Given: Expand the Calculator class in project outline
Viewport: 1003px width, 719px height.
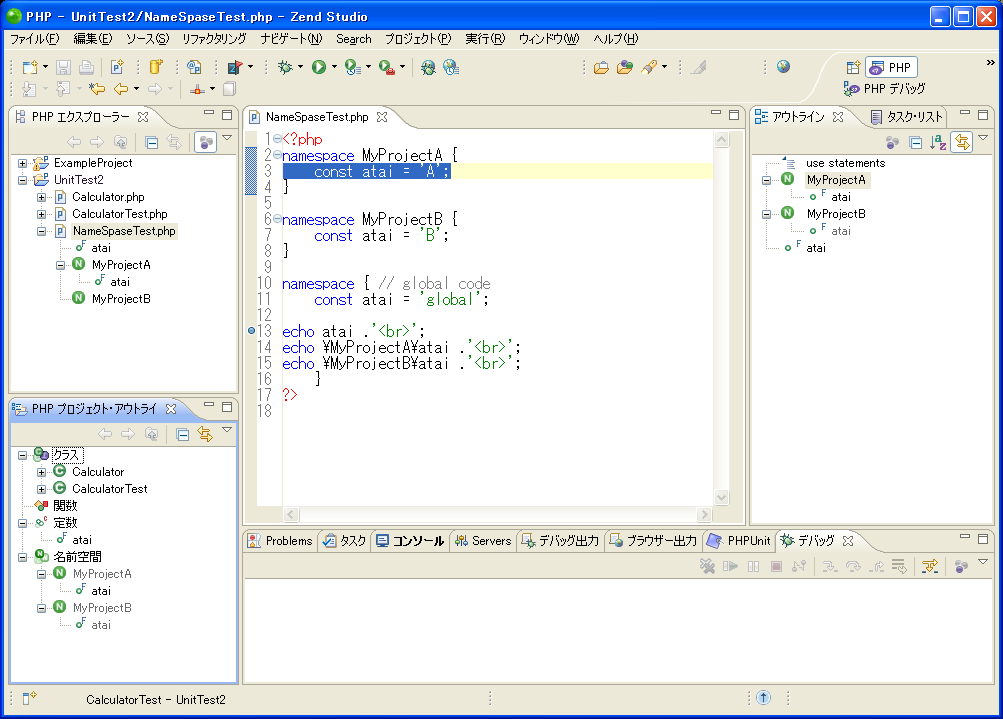Looking at the screenshot, I should point(42,472).
